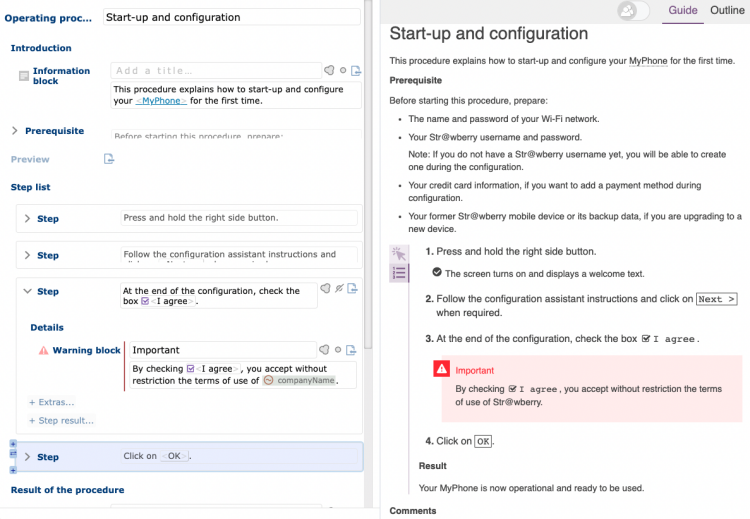Click the OK button in guide step 4
Screen dimensions: 750x519
click(x=483, y=441)
